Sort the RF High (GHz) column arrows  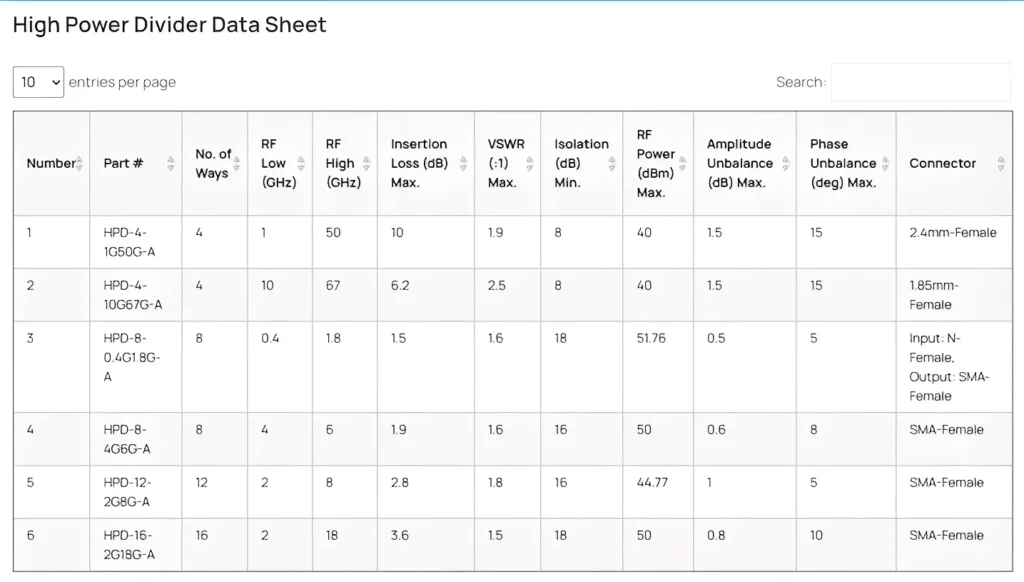point(366,163)
